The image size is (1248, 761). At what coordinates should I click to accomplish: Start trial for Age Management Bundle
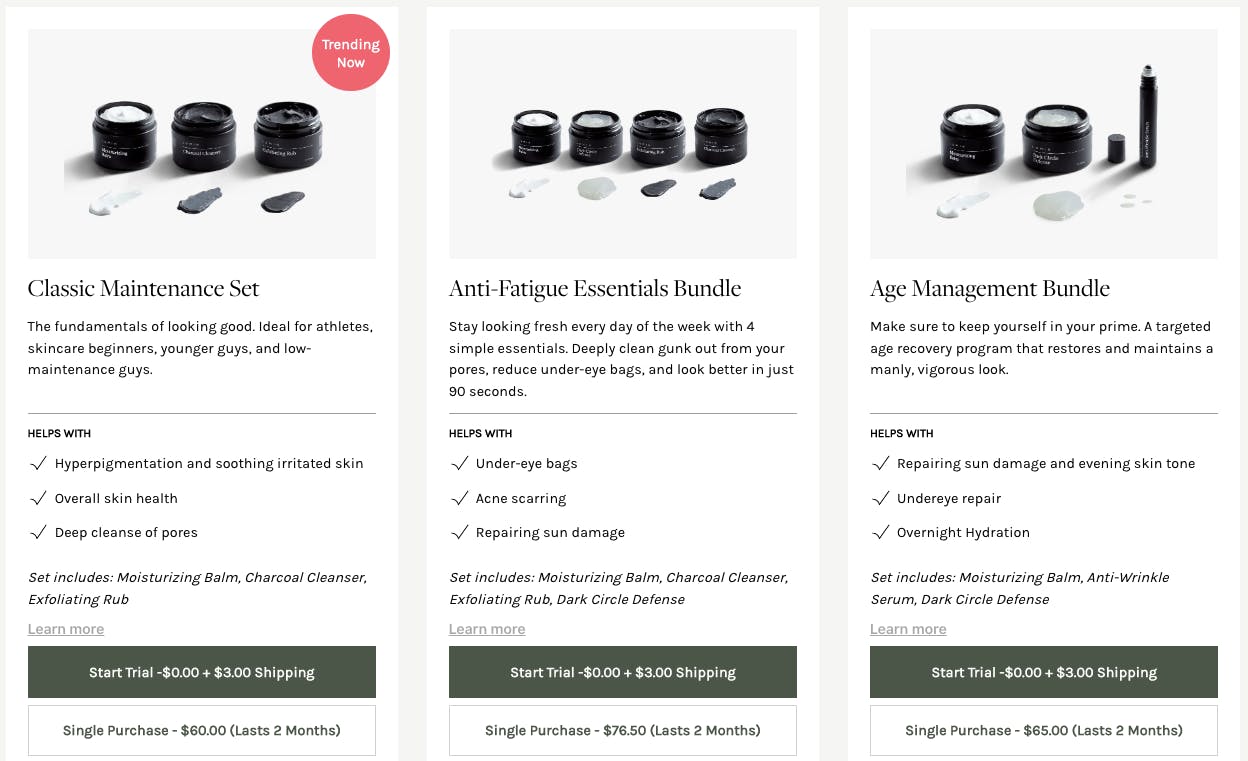[x=1044, y=672]
